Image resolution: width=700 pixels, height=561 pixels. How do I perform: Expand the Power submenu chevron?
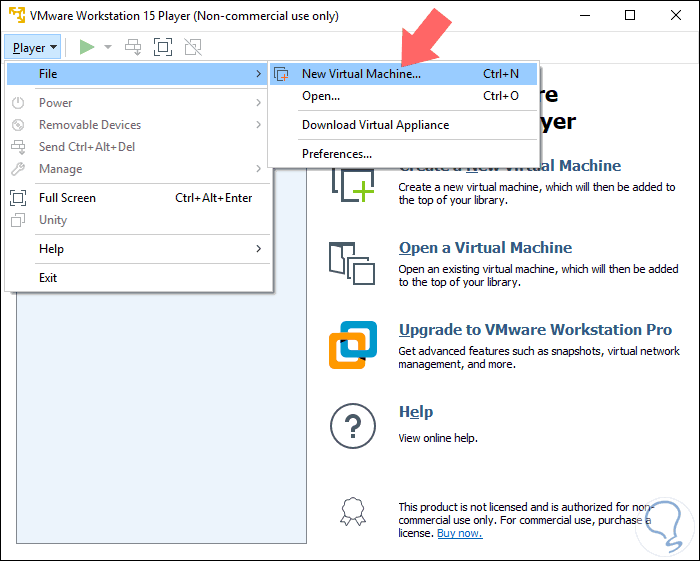tap(258, 103)
